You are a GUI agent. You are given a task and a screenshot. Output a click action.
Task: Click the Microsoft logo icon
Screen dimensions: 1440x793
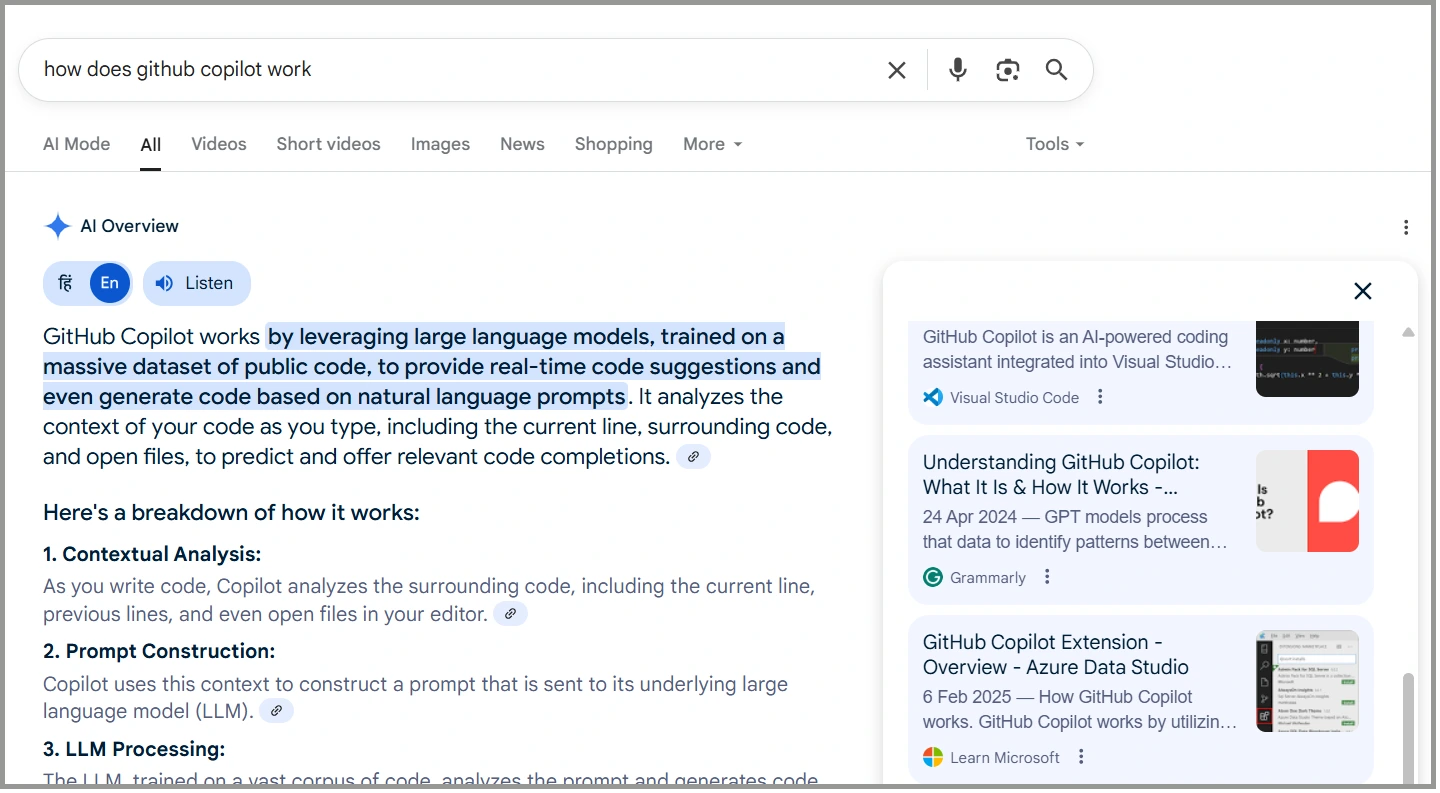933,757
